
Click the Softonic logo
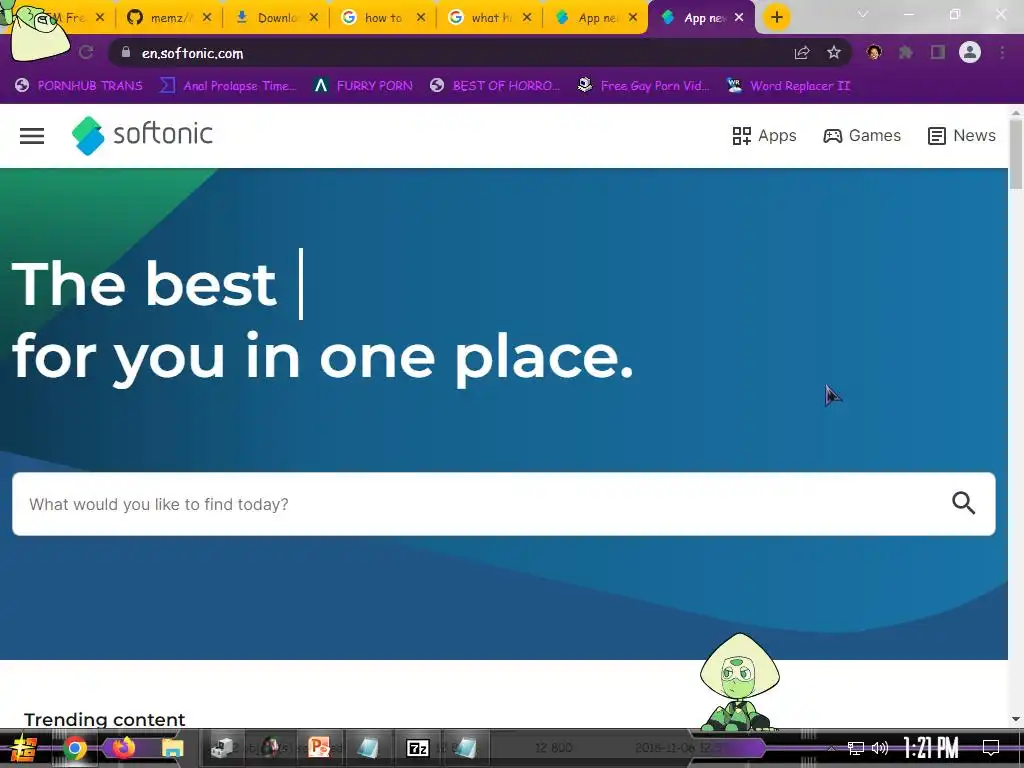coord(142,135)
